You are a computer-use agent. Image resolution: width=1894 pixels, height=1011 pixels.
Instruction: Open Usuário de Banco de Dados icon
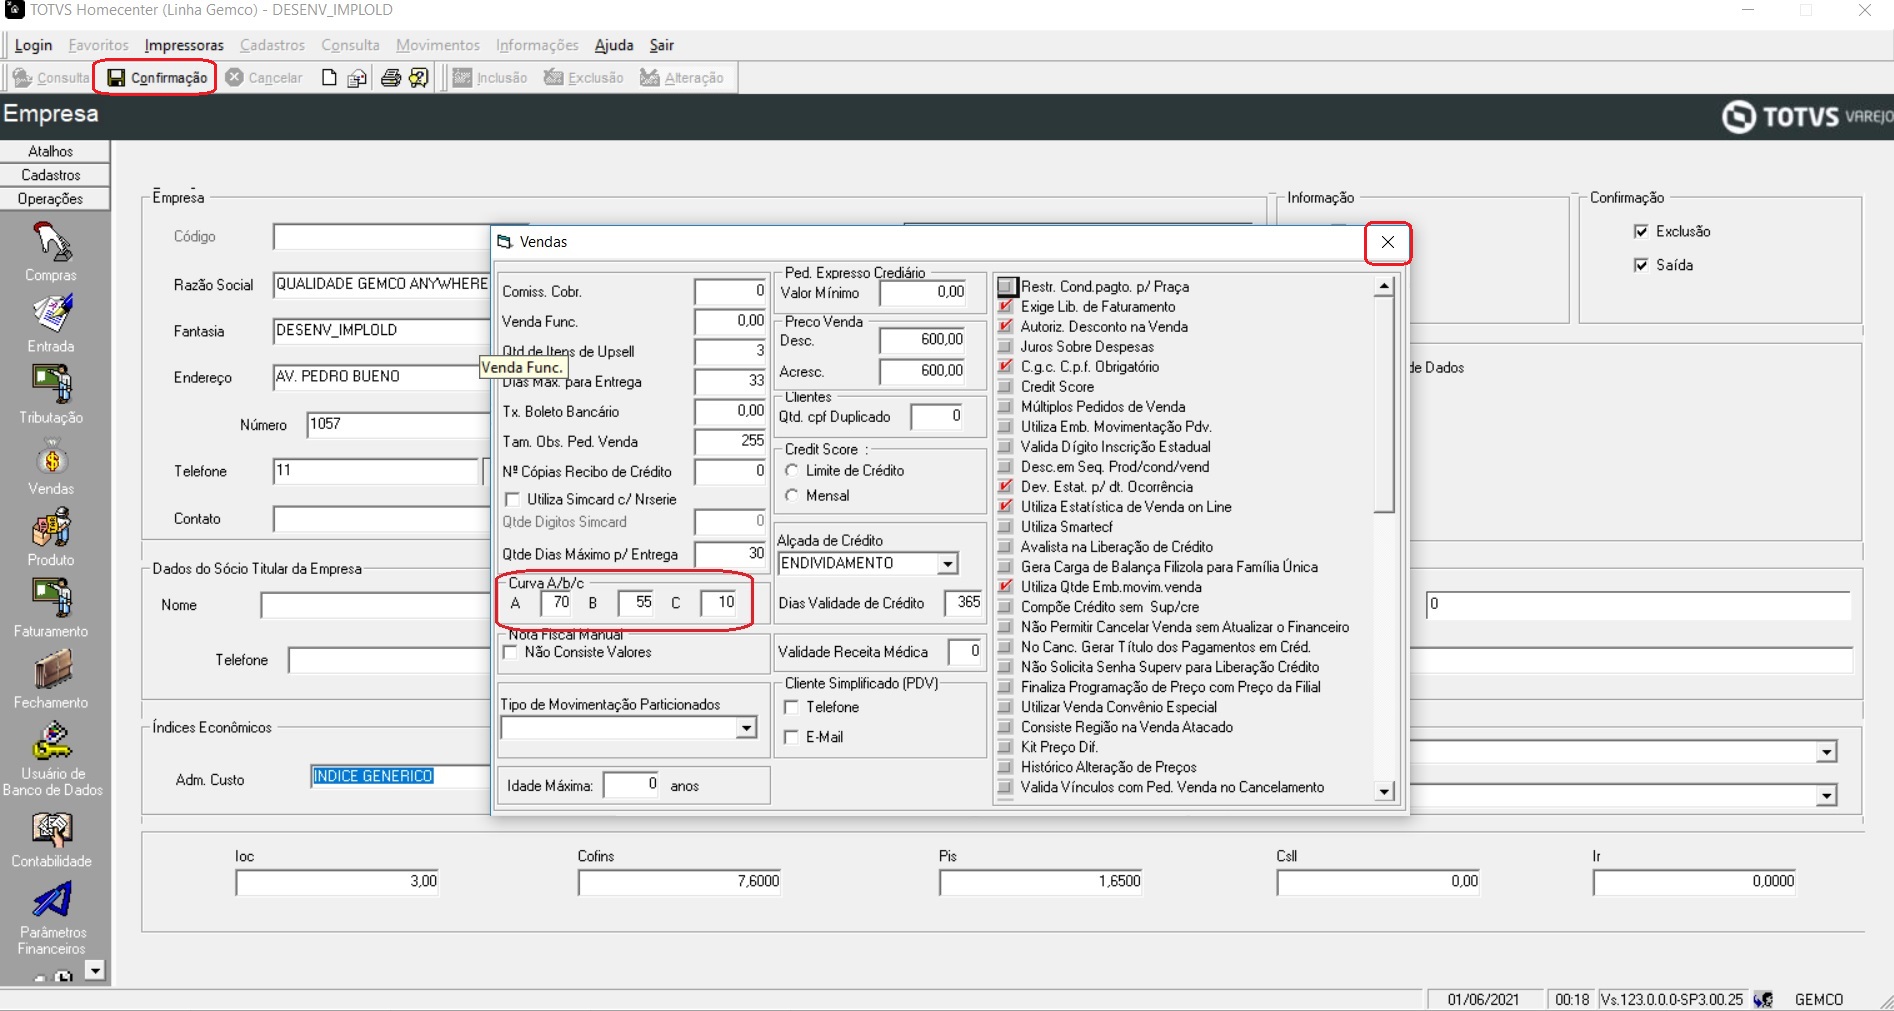pos(51,742)
